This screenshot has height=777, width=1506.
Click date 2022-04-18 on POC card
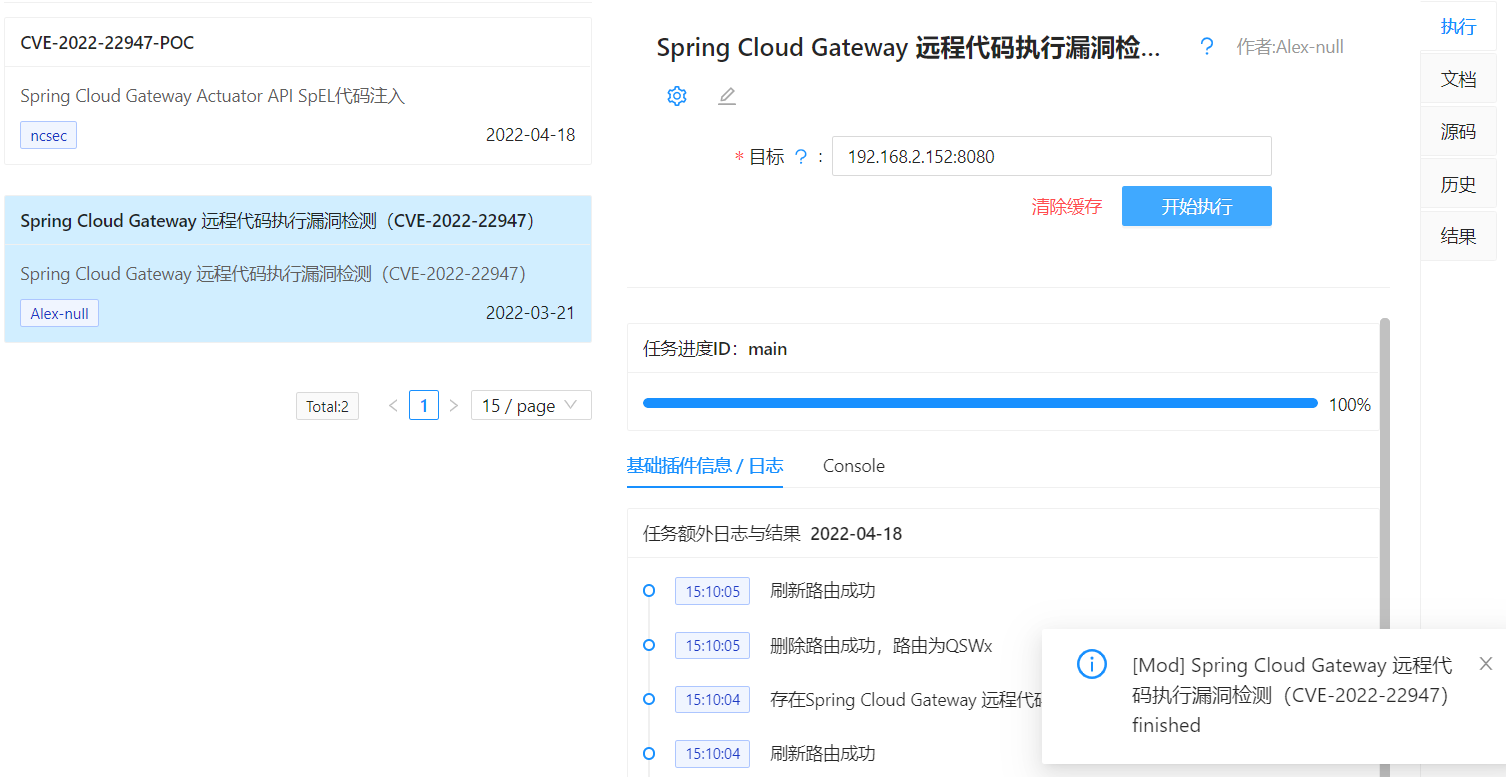point(531,135)
